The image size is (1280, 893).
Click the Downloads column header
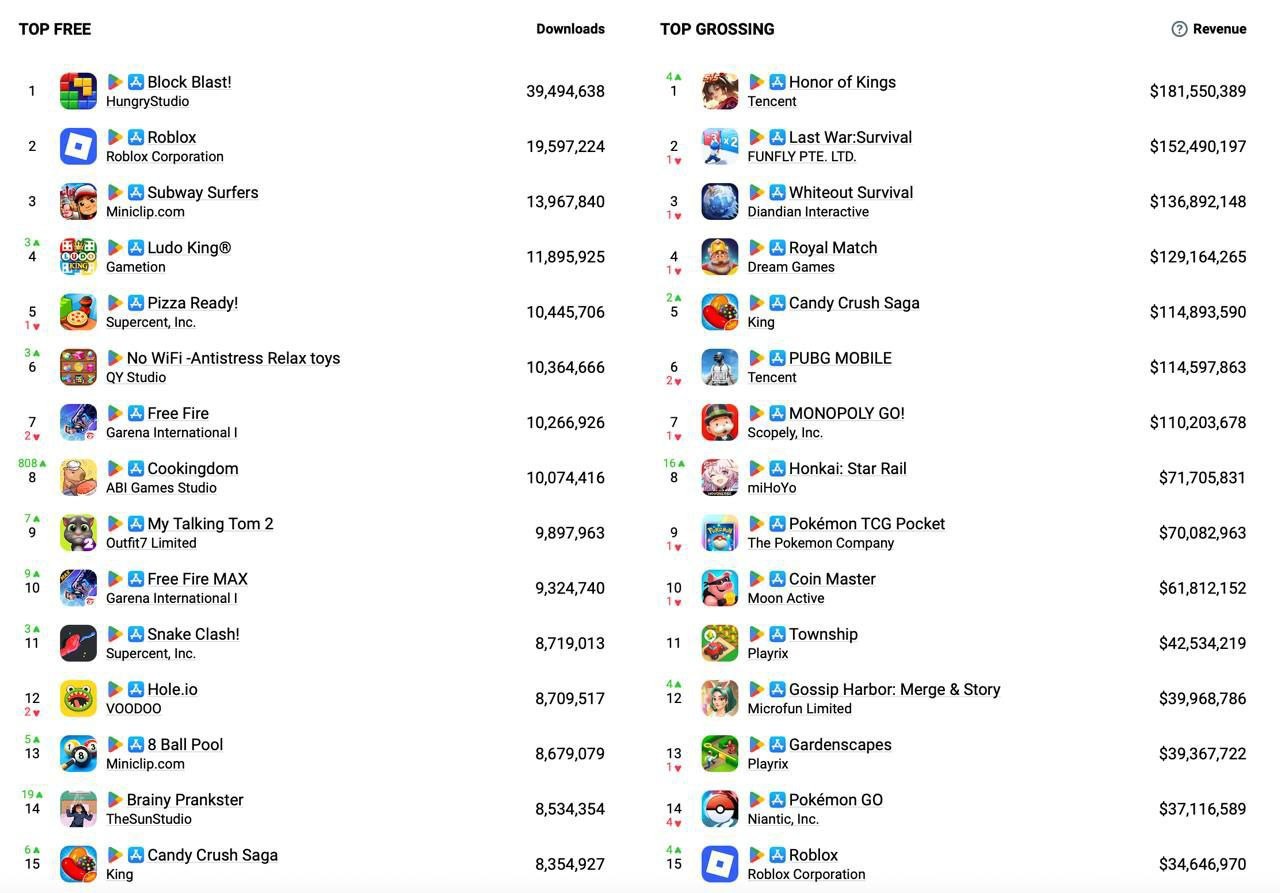[570, 29]
